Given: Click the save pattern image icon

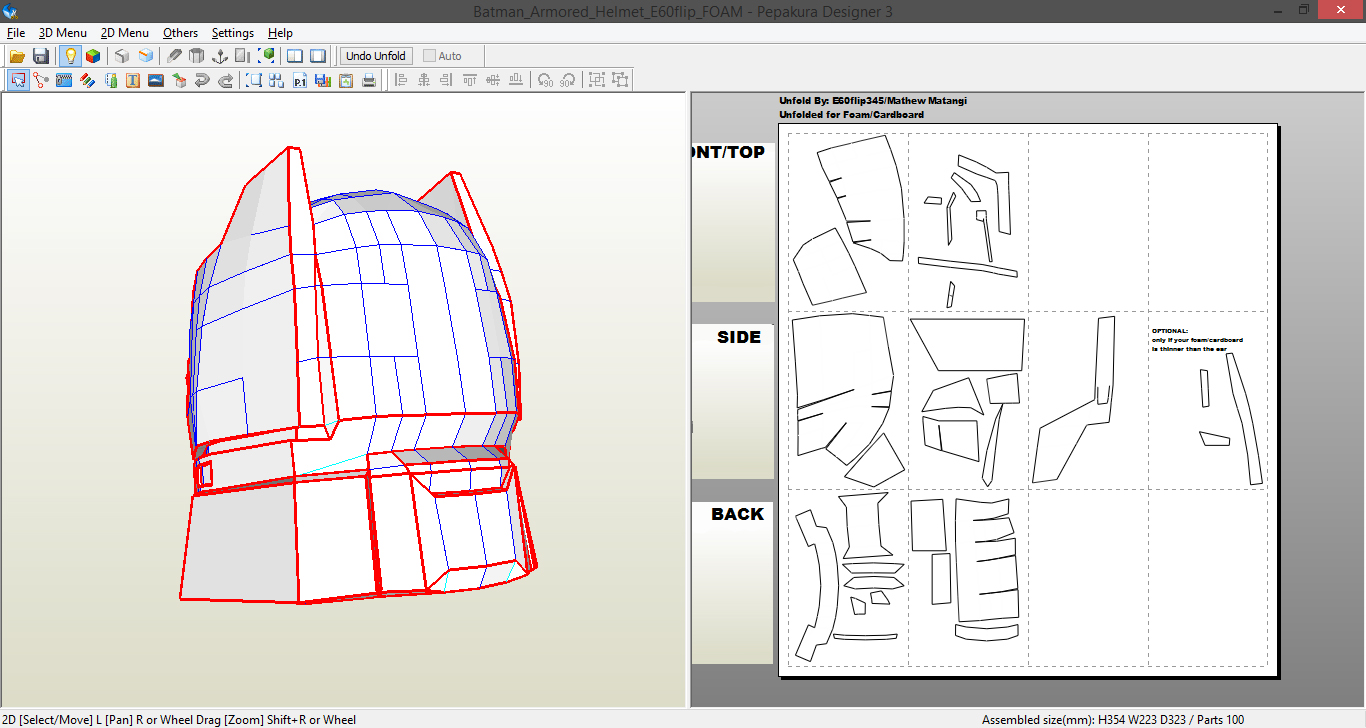Looking at the screenshot, I should pos(323,80).
